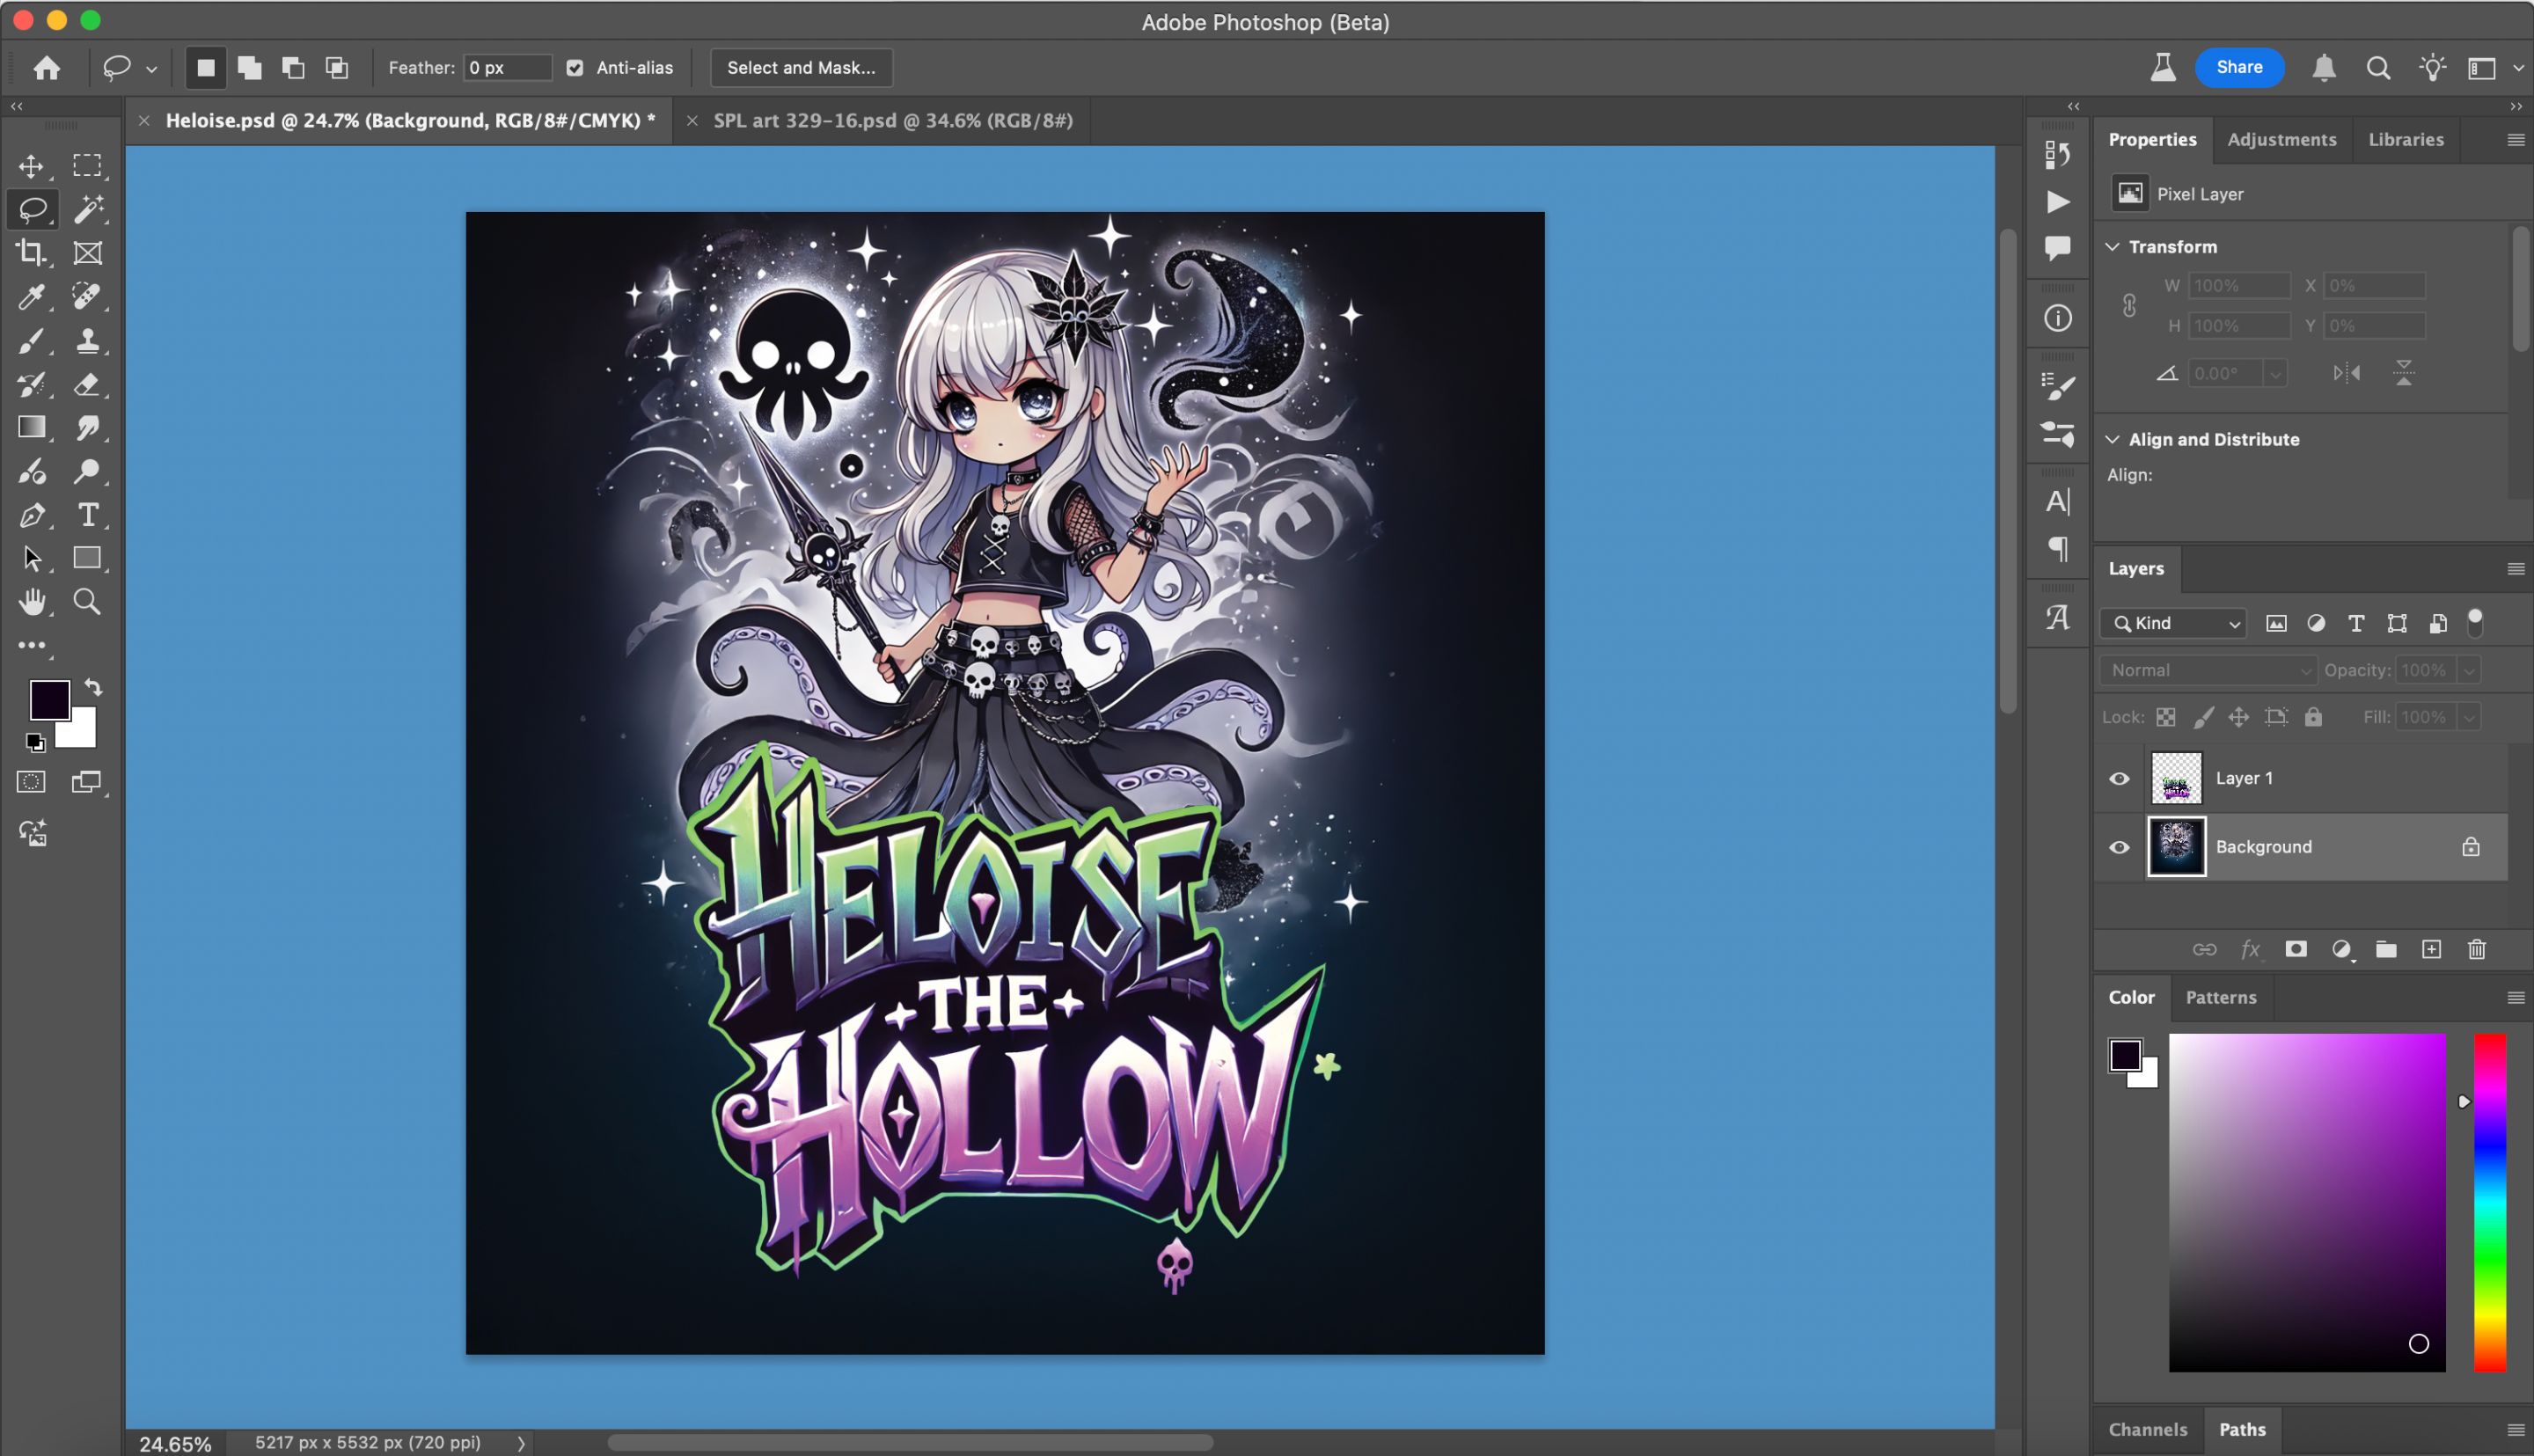Open the Kind filter dropdown
2534x1456 pixels.
coord(2172,623)
